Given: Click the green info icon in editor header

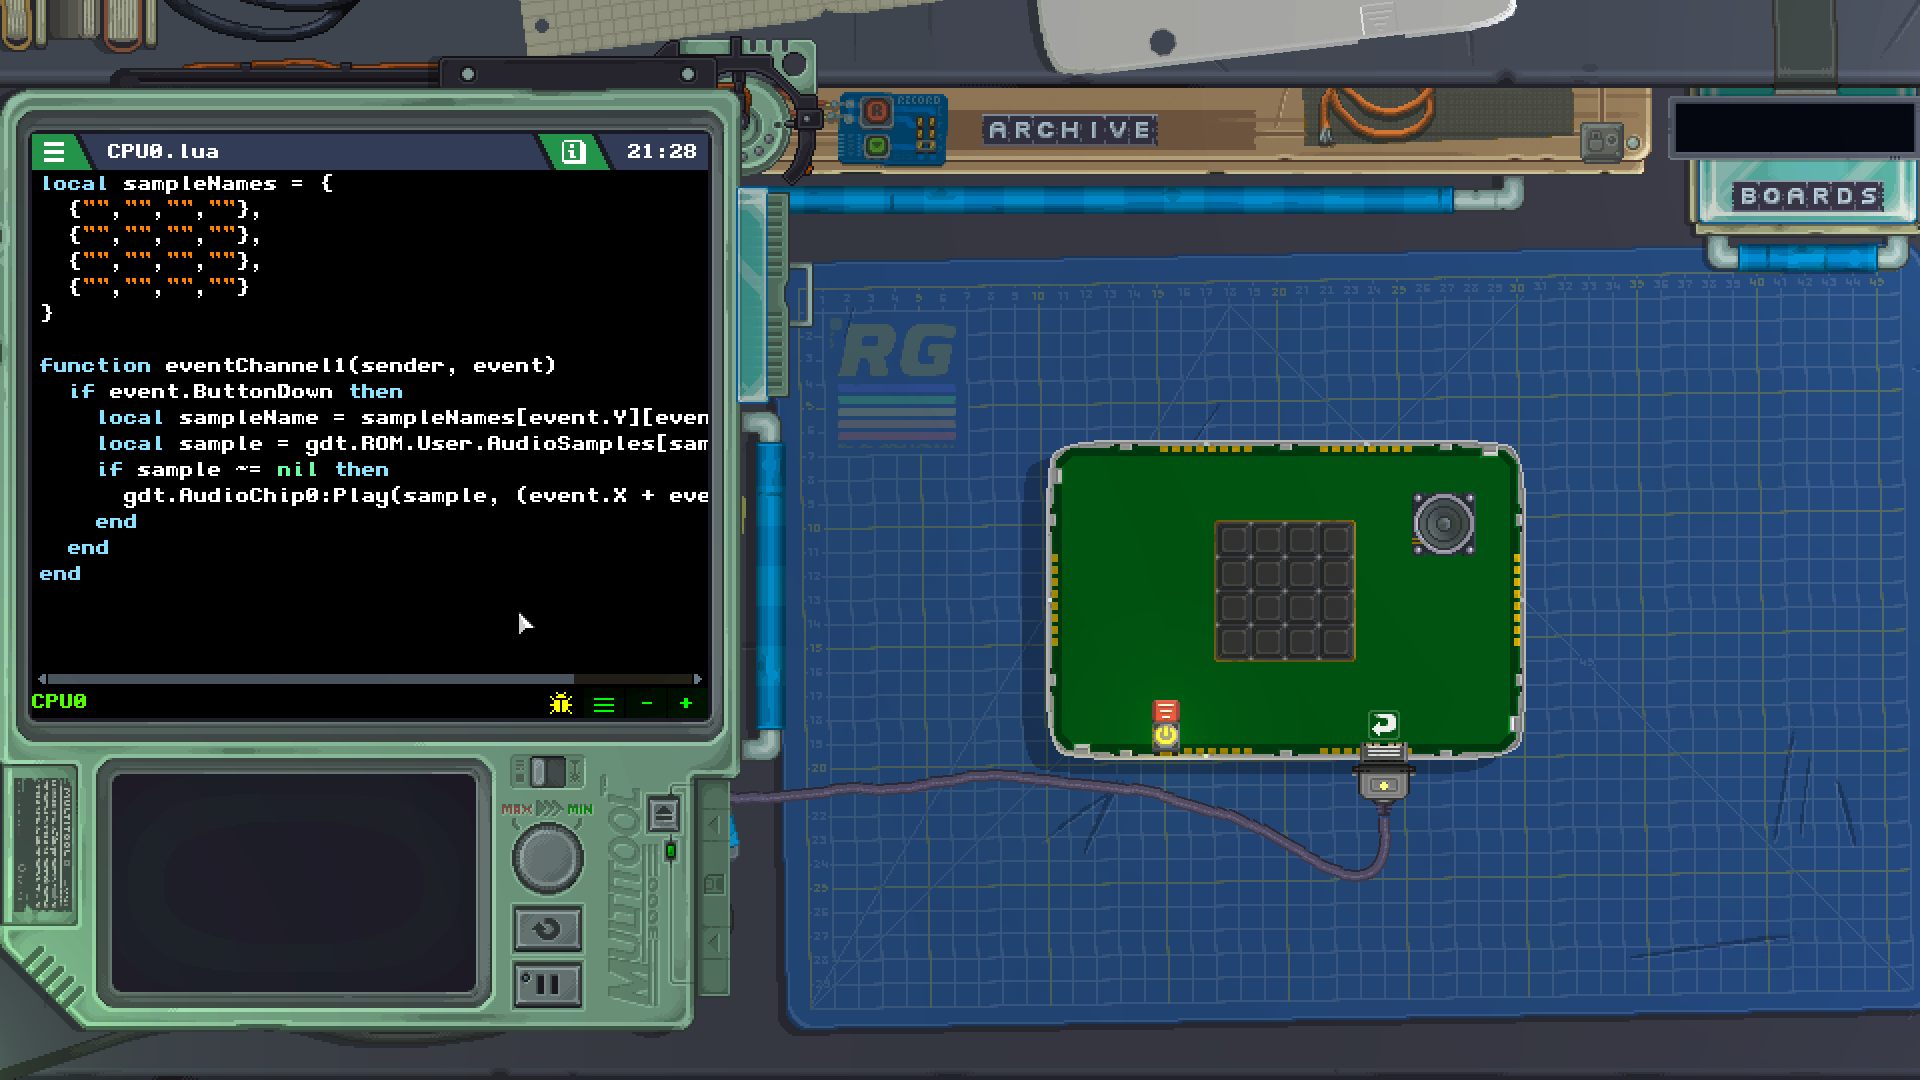Looking at the screenshot, I should point(572,151).
